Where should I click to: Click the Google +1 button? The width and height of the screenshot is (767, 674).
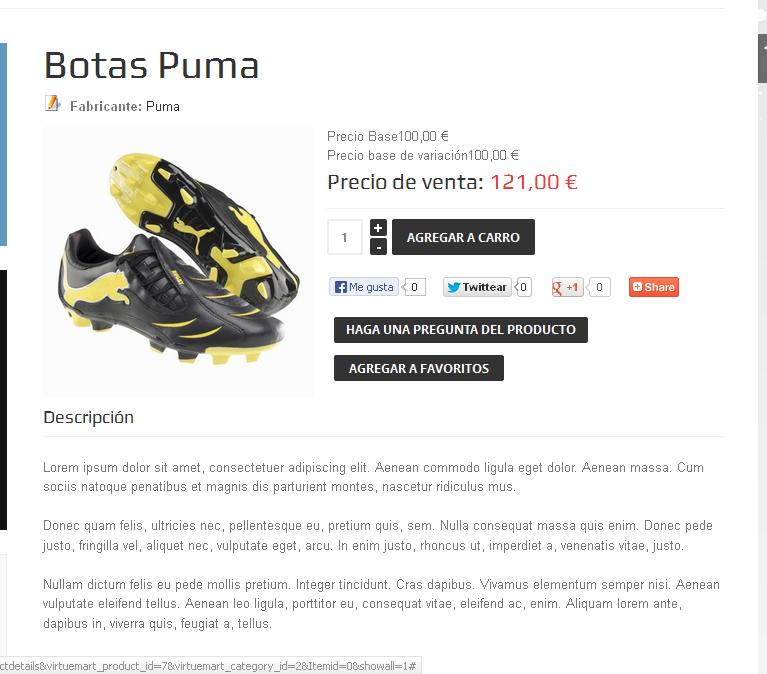click(x=567, y=287)
